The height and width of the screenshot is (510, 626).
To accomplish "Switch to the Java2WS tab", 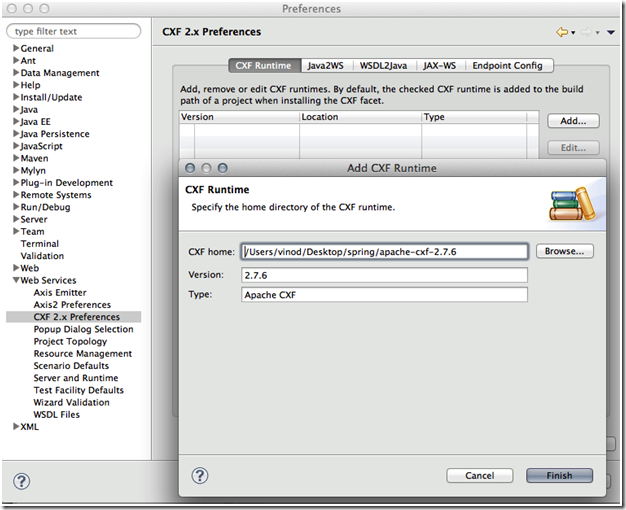I will (x=325, y=65).
